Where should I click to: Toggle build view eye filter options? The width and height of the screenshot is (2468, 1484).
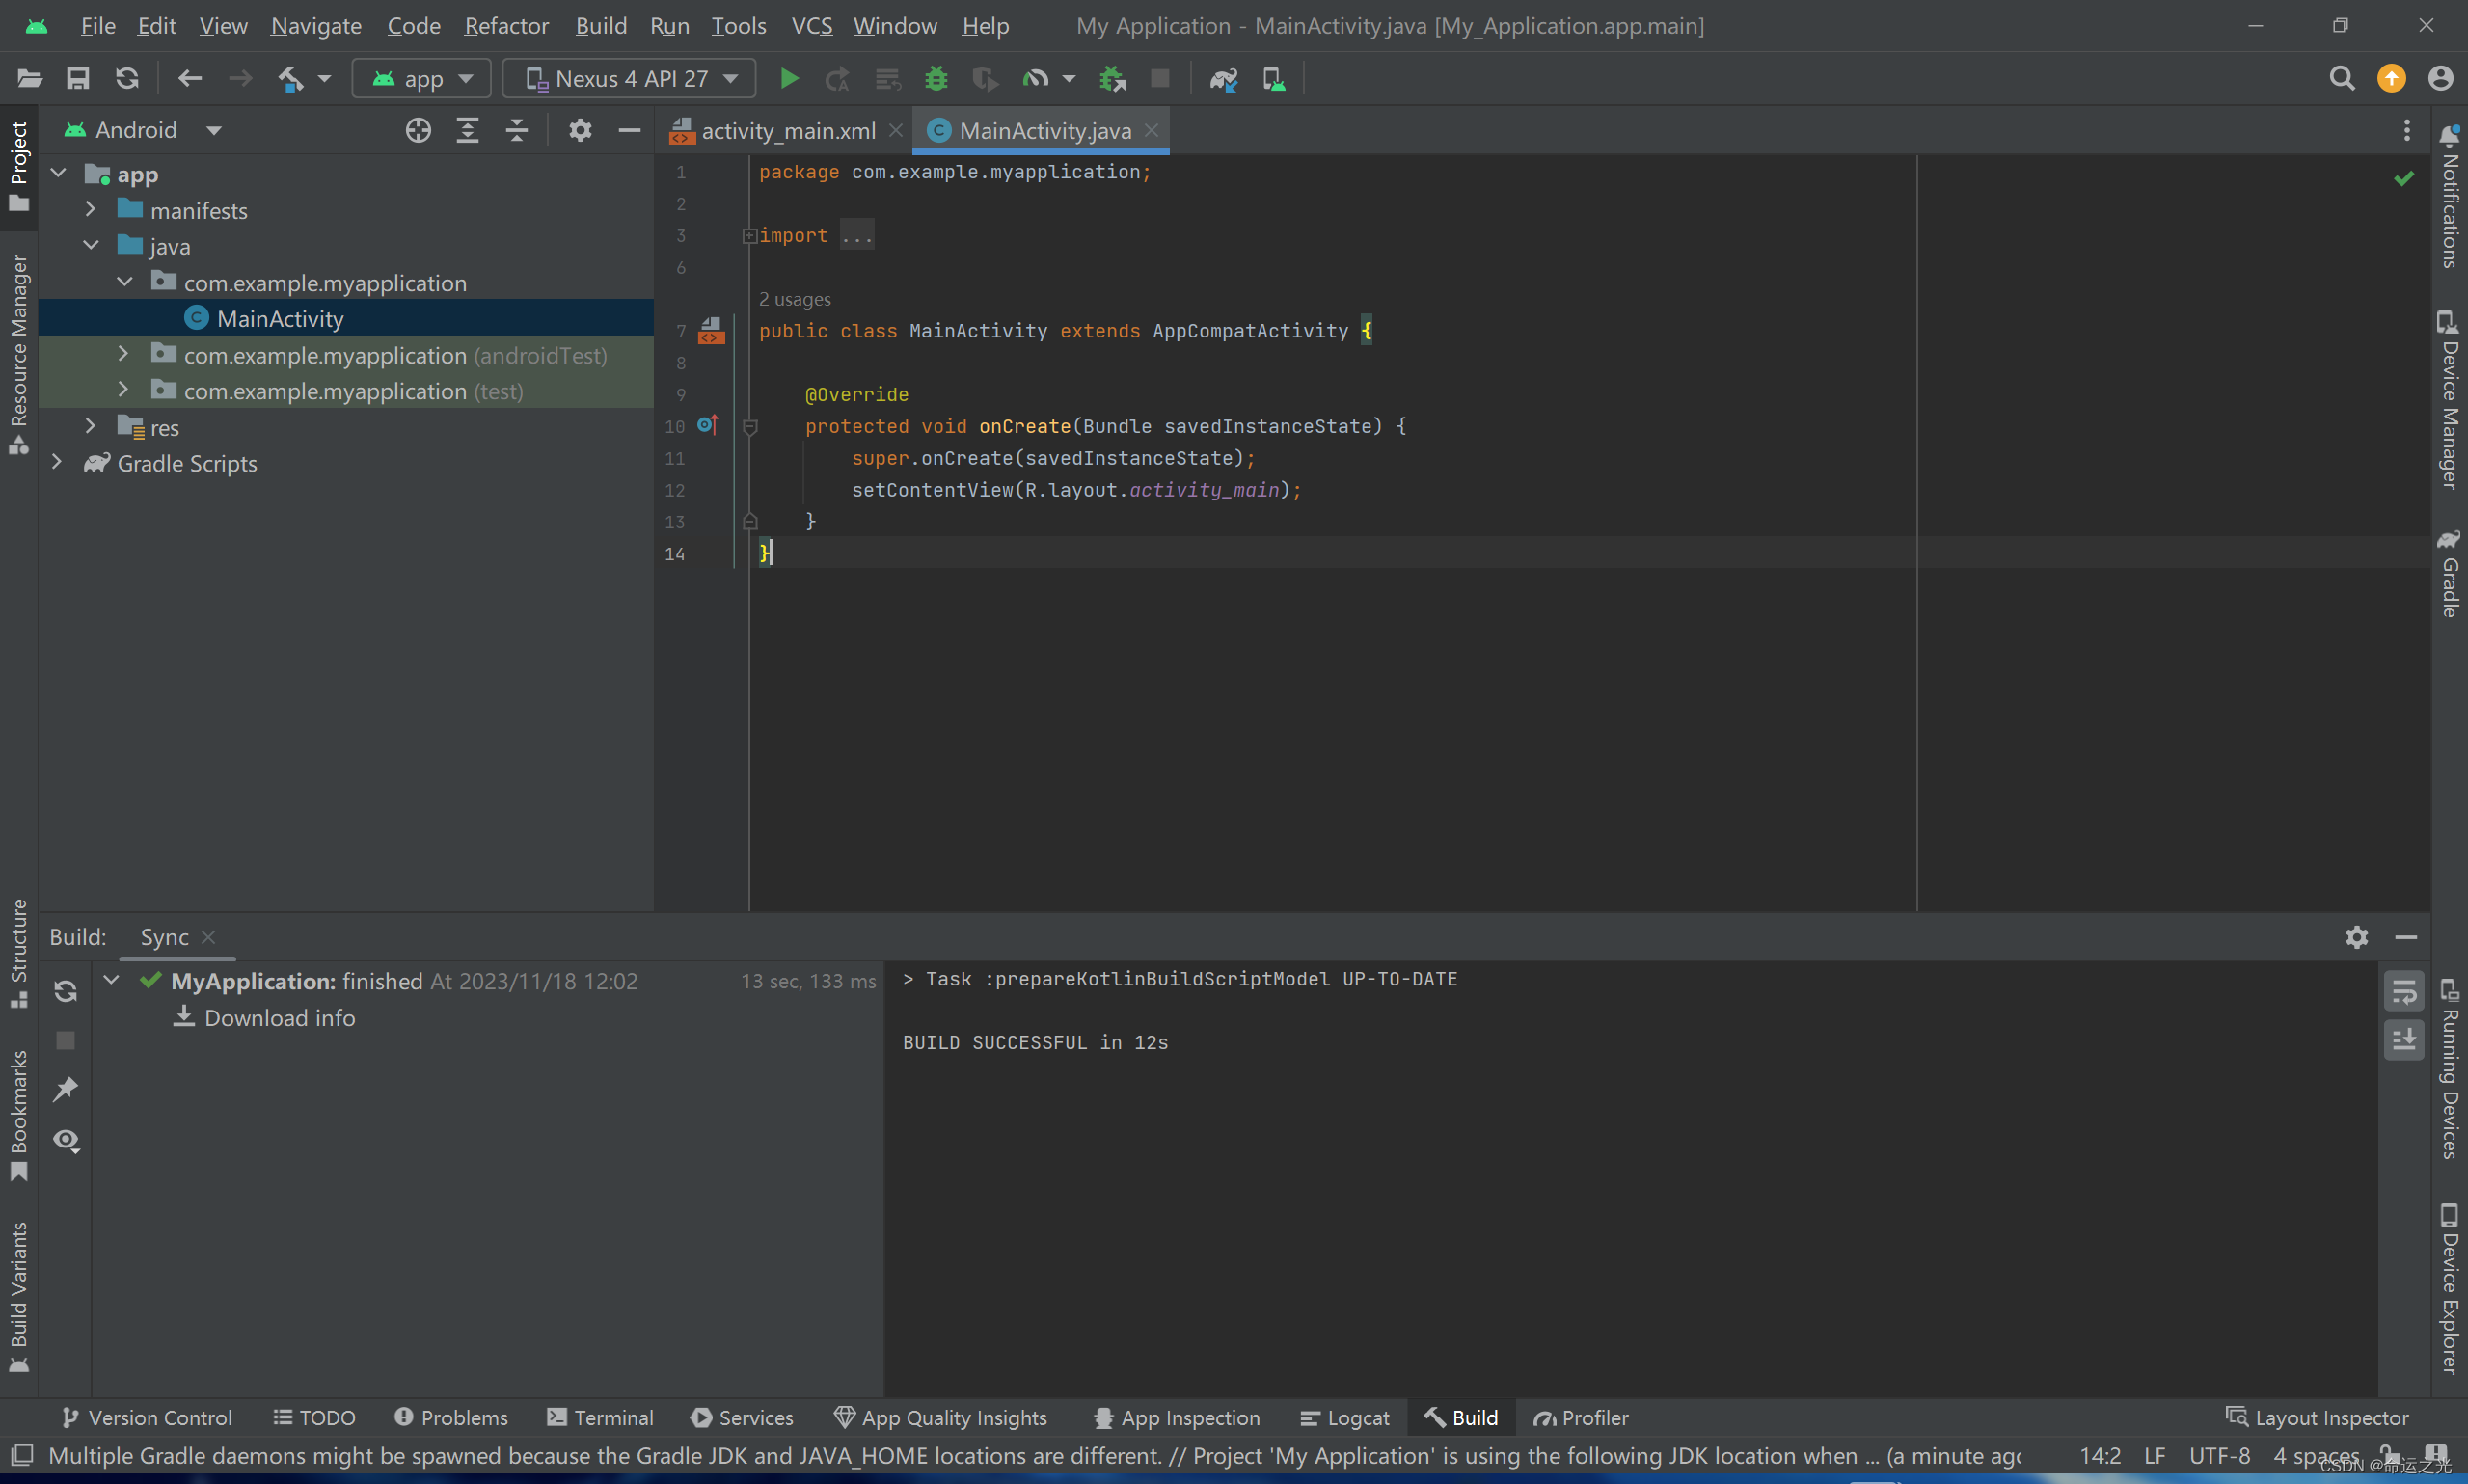[66, 1140]
